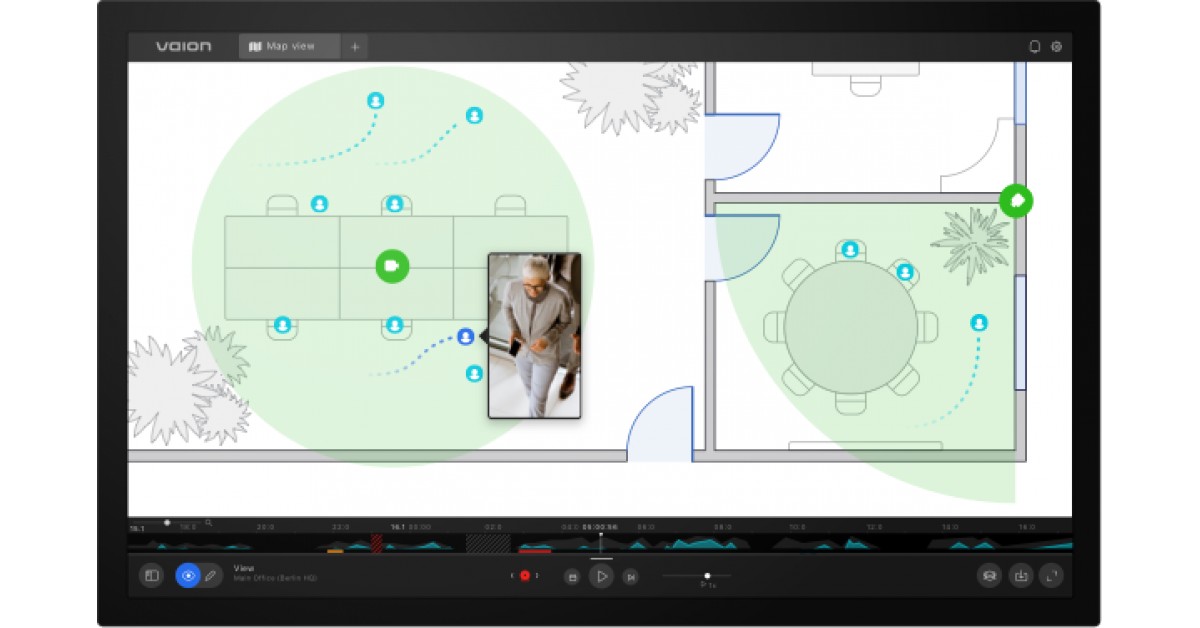Click the Vaion logo
This screenshot has width=1200, height=628.
184,45
